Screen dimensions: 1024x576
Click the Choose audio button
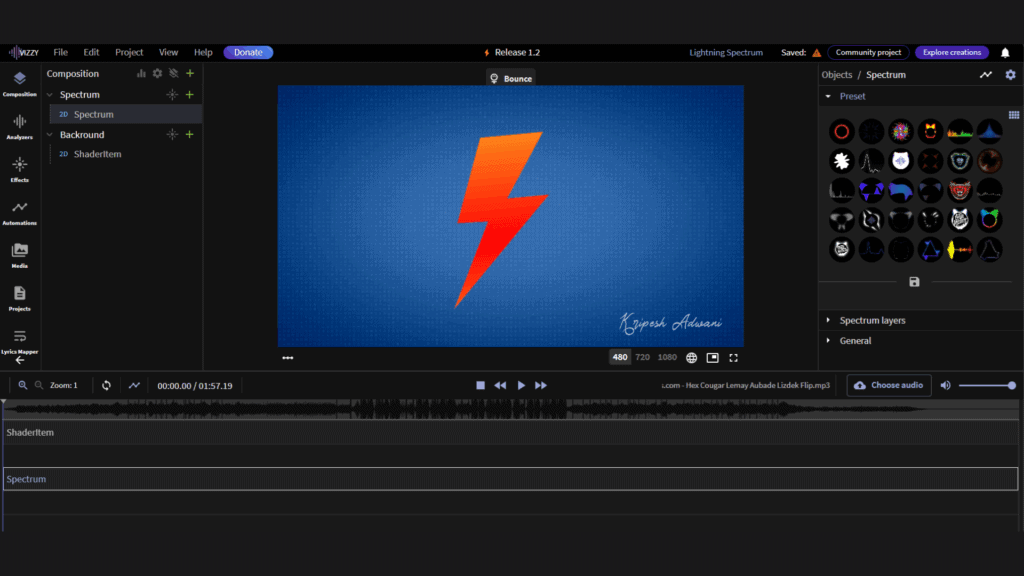pyautogui.click(x=889, y=385)
